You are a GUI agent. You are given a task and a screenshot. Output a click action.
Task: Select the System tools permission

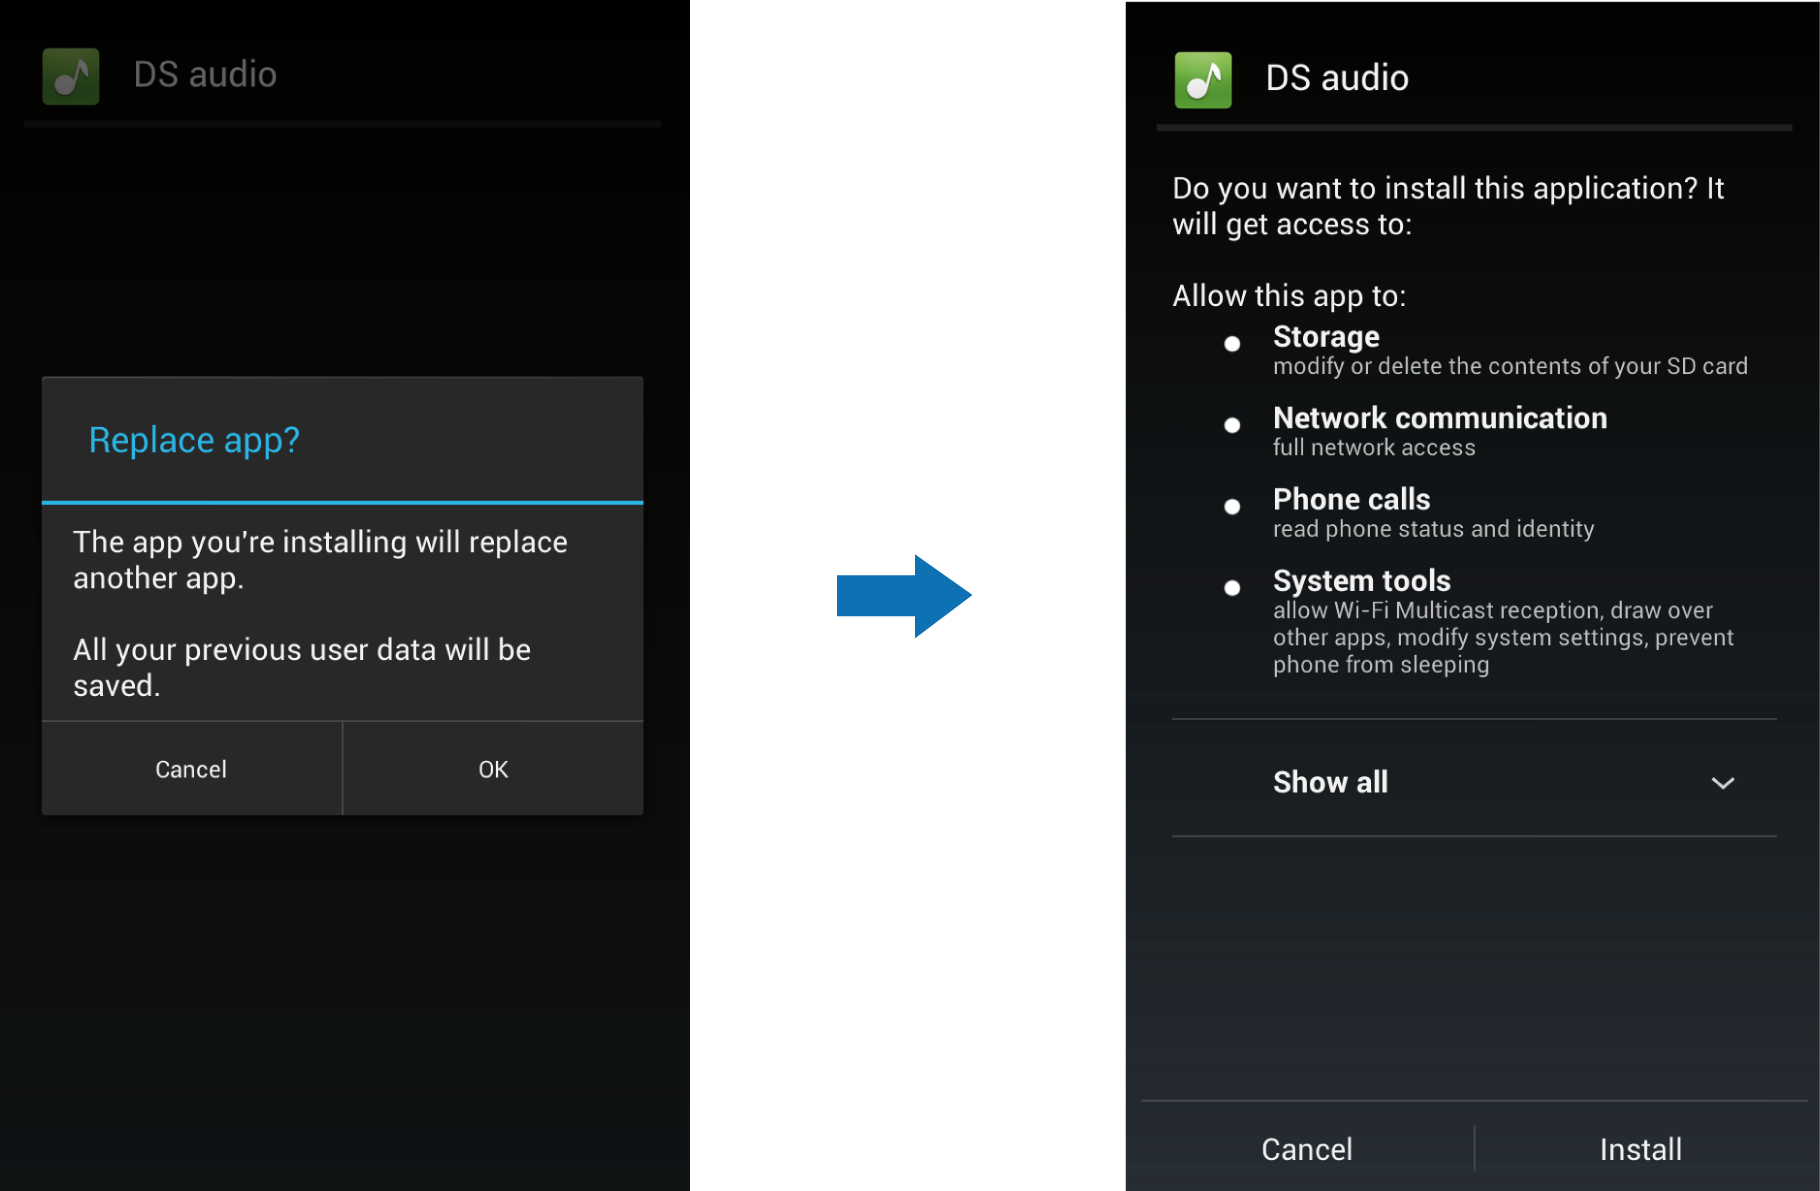click(x=1479, y=621)
